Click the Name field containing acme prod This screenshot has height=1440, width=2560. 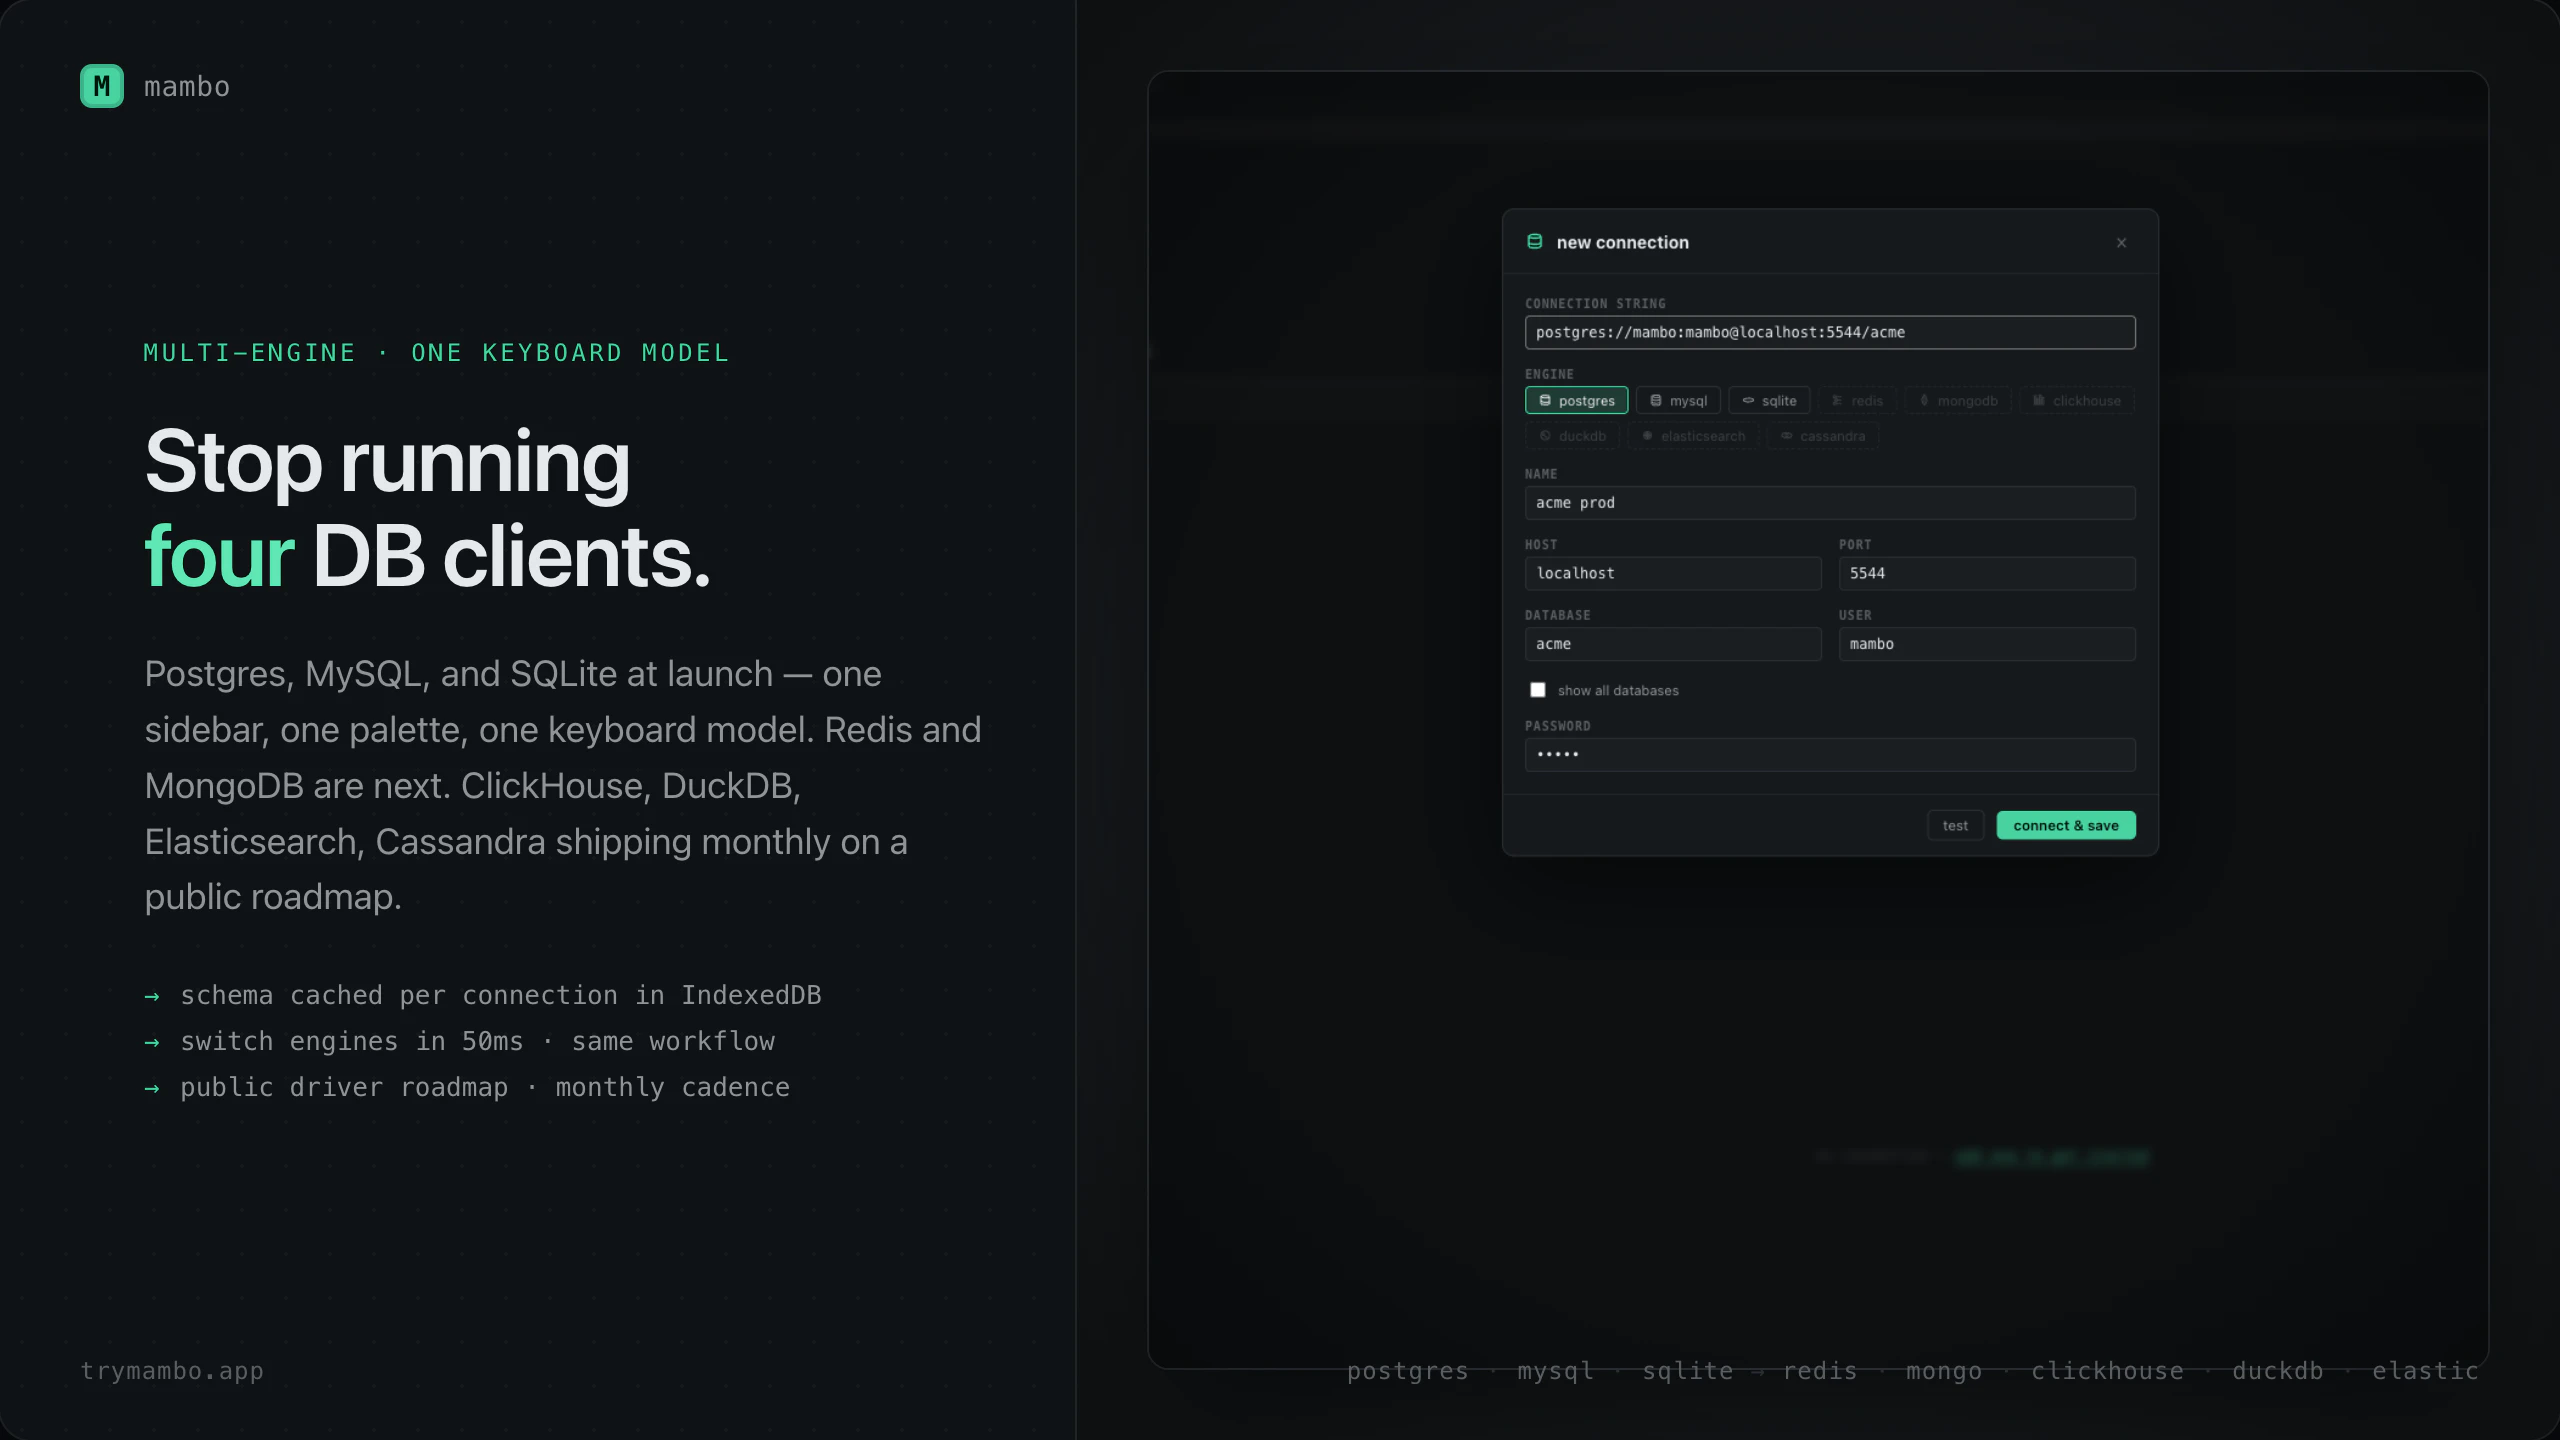1830,503
